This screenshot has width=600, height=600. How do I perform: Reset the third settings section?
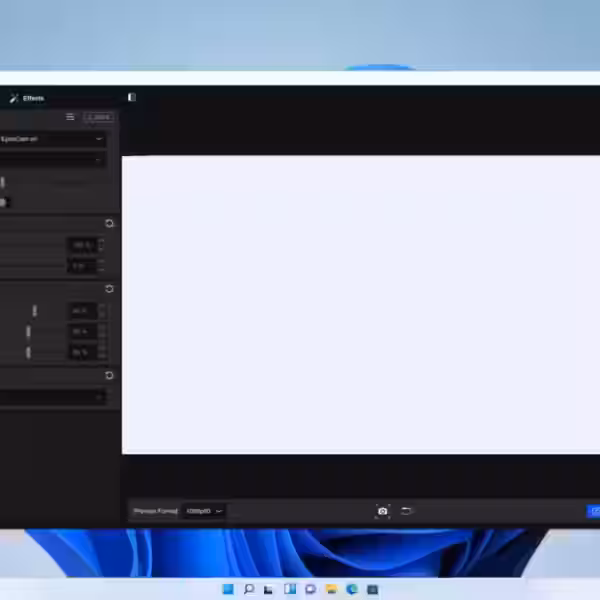(109, 376)
